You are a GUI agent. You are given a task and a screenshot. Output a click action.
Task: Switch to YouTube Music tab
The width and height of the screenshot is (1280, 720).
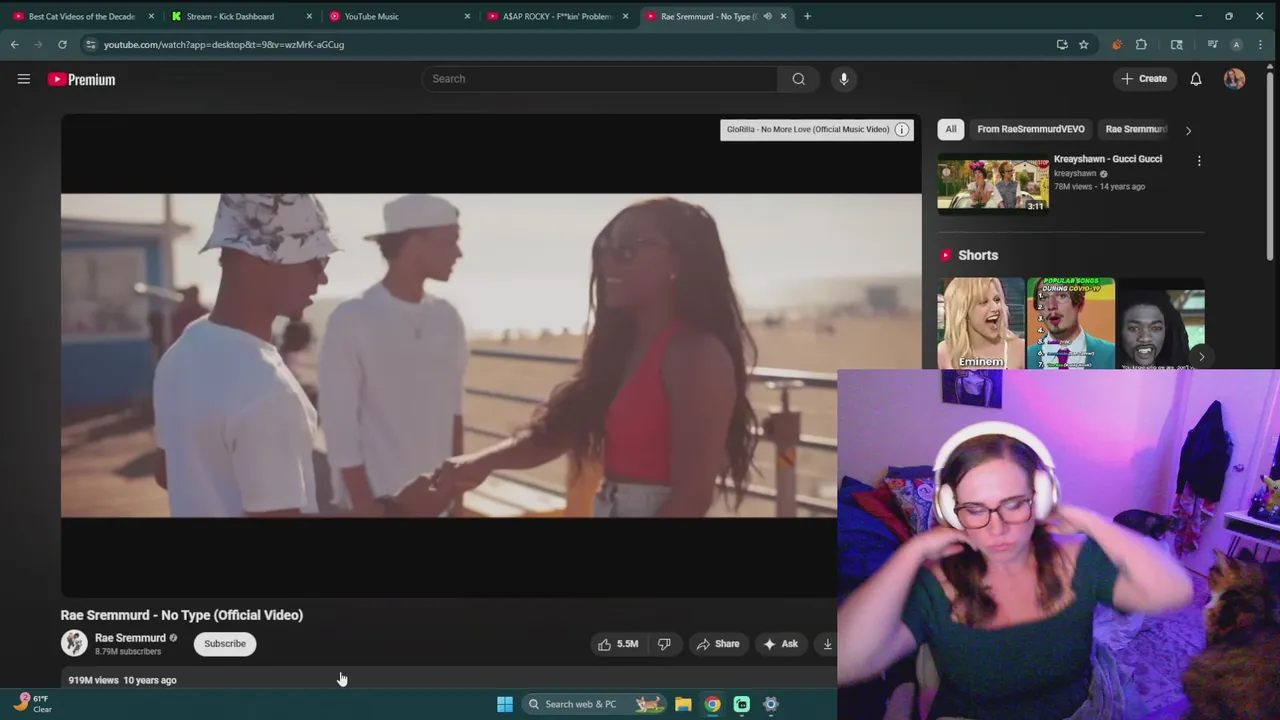tap(399, 16)
